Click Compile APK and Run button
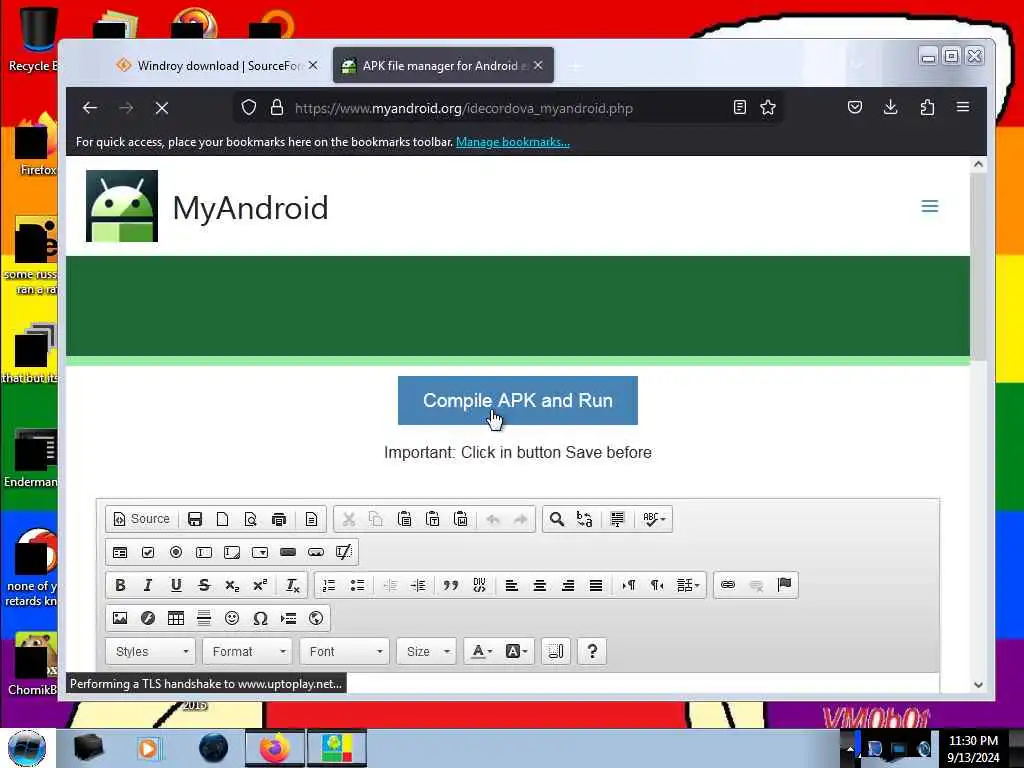 (518, 400)
